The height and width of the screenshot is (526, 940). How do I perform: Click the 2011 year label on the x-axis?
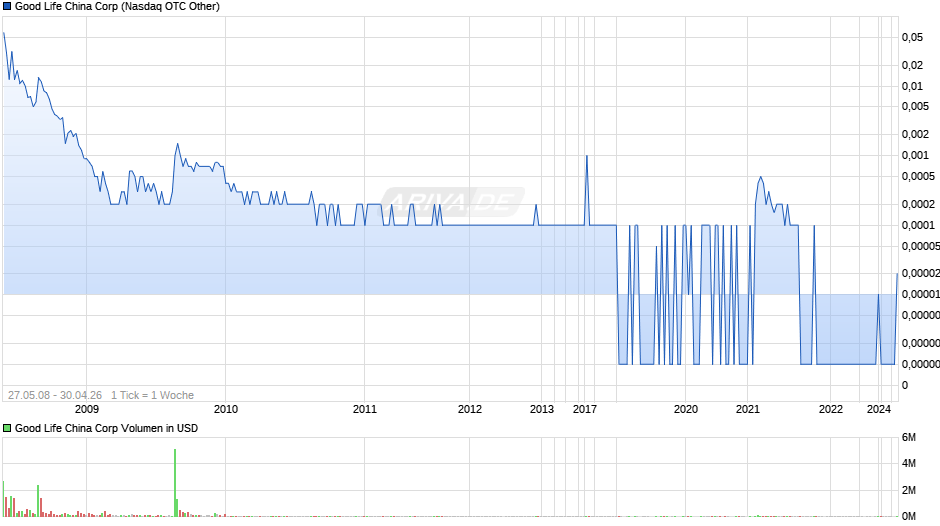coord(364,409)
